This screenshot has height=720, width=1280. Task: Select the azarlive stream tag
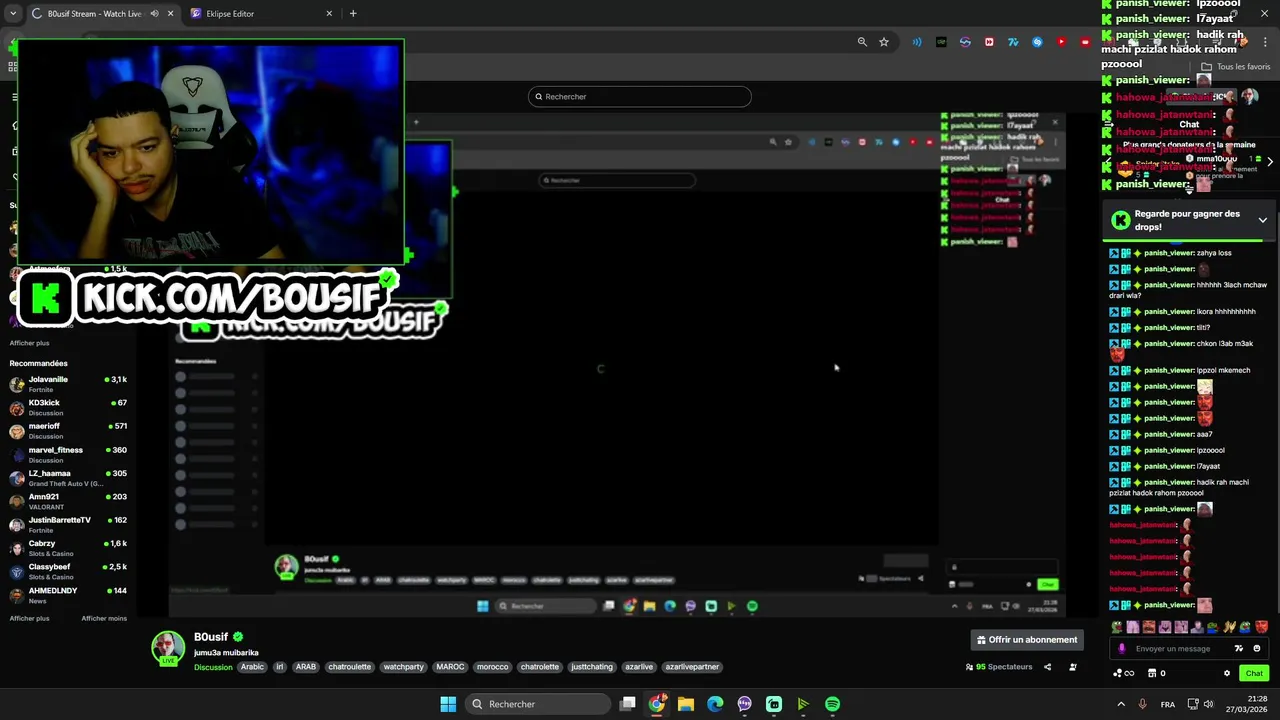pyautogui.click(x=639, y=667)
